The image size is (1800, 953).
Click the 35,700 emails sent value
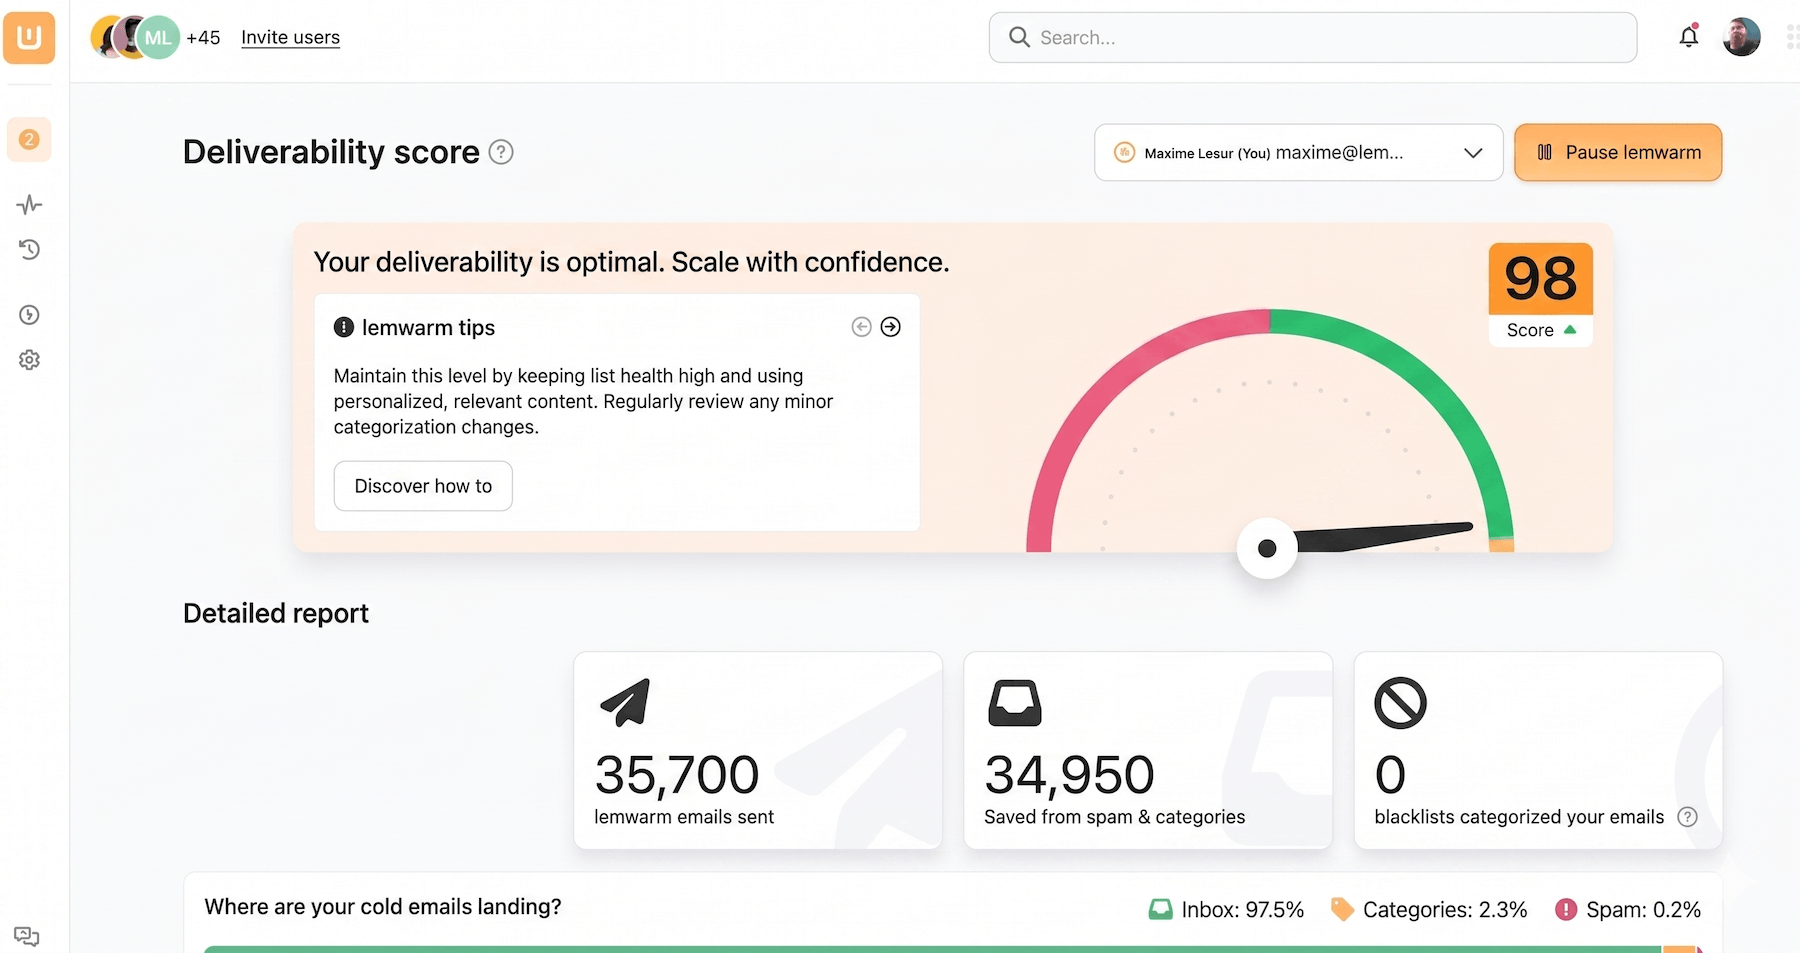677,775
